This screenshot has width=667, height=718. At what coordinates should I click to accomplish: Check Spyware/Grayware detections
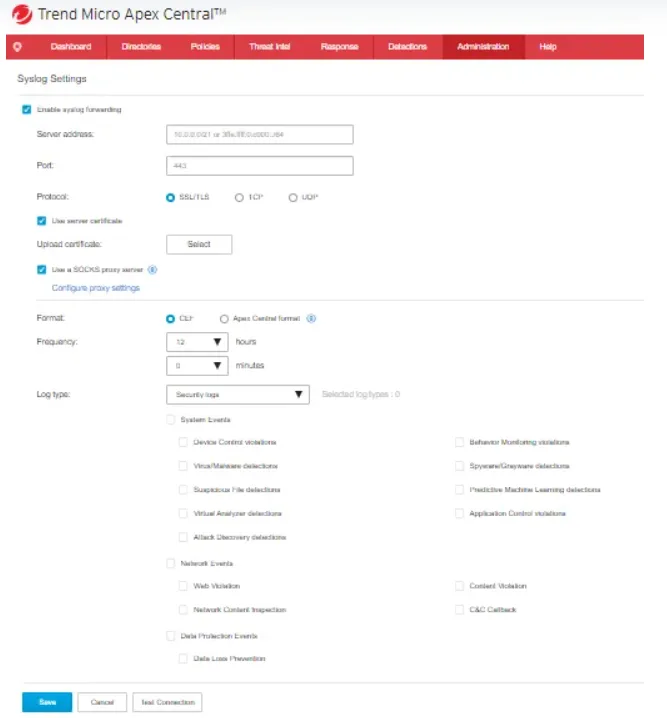459,466
